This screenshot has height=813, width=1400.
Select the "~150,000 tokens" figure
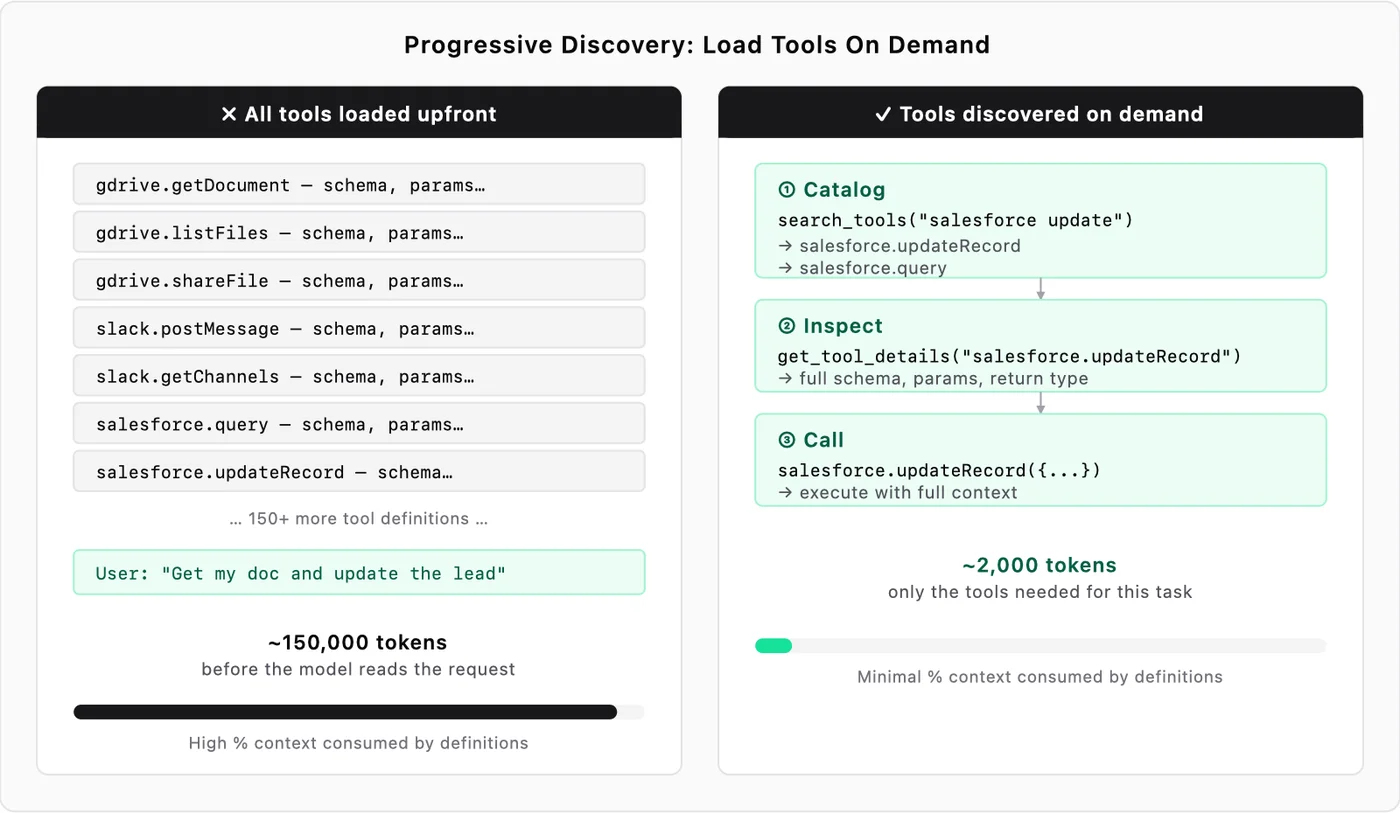pos(358,642)
